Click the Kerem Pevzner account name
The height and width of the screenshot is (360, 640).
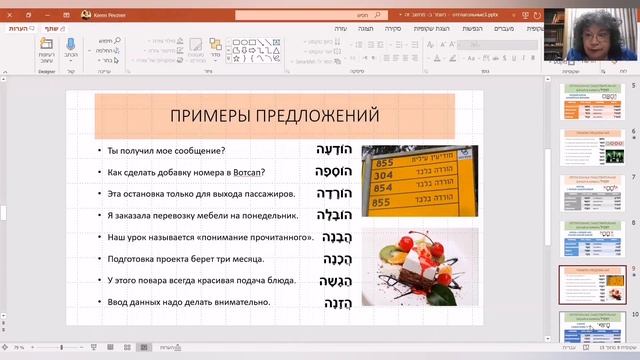tap(109, 15)
